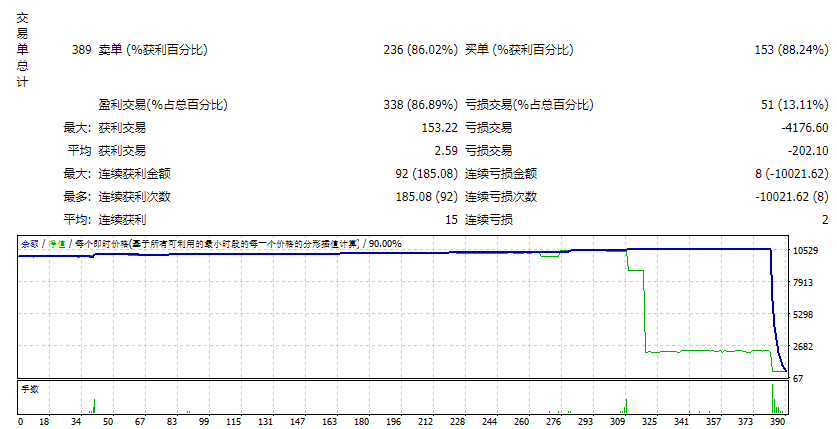The image size is (837, 429).
Task: Select the value -10021.62 (8)
Action: click(792, 197)
